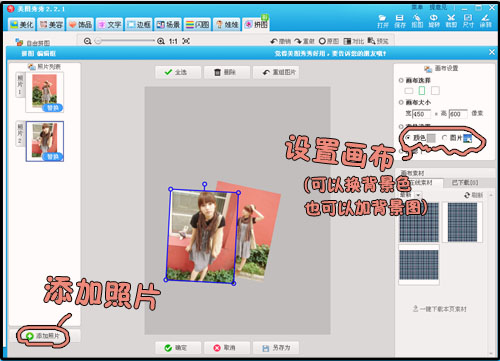
Task: Click the fit-to-window icon beside 1:1
Action: click(x=186, y=41)
